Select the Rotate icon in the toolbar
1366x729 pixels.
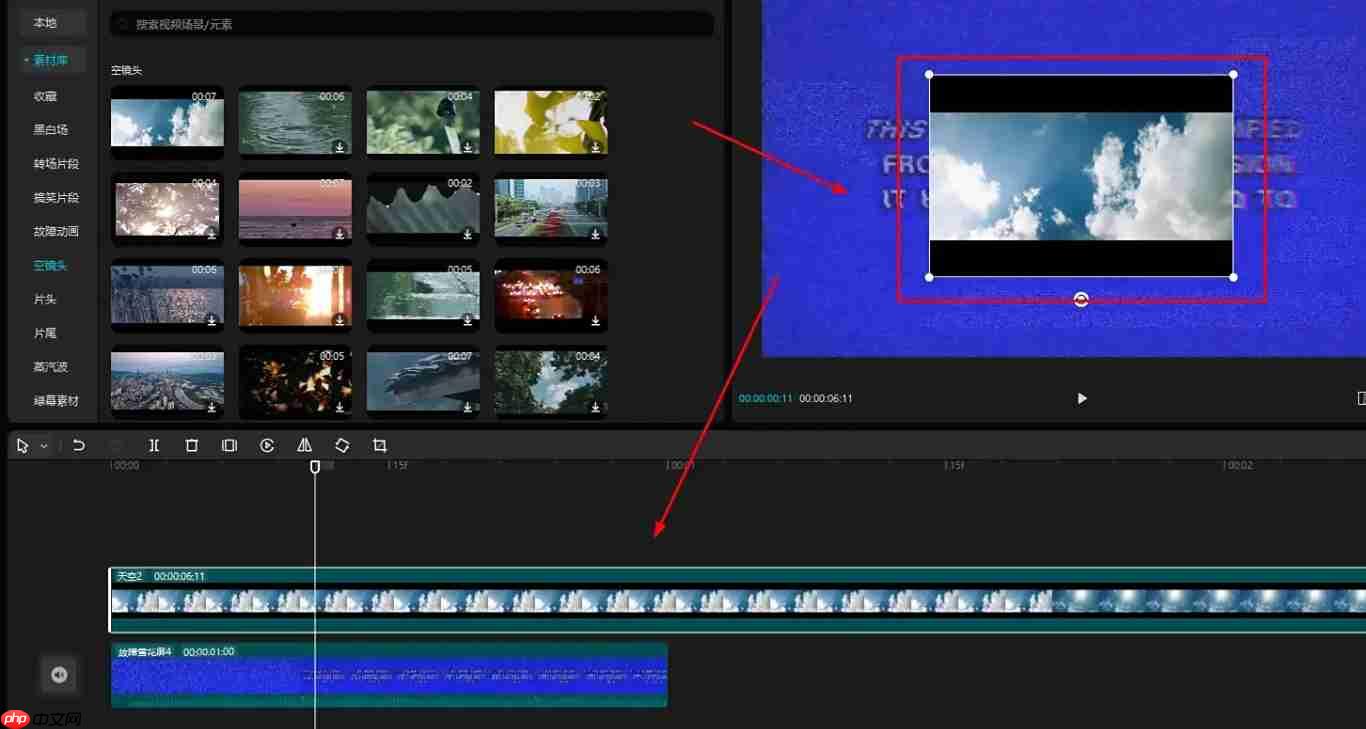342,445
